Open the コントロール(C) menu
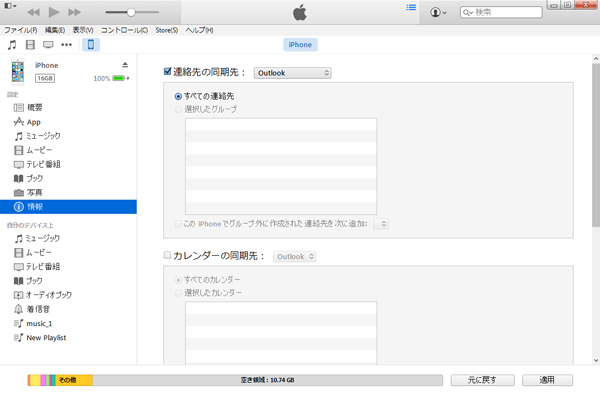 [124, 30]
